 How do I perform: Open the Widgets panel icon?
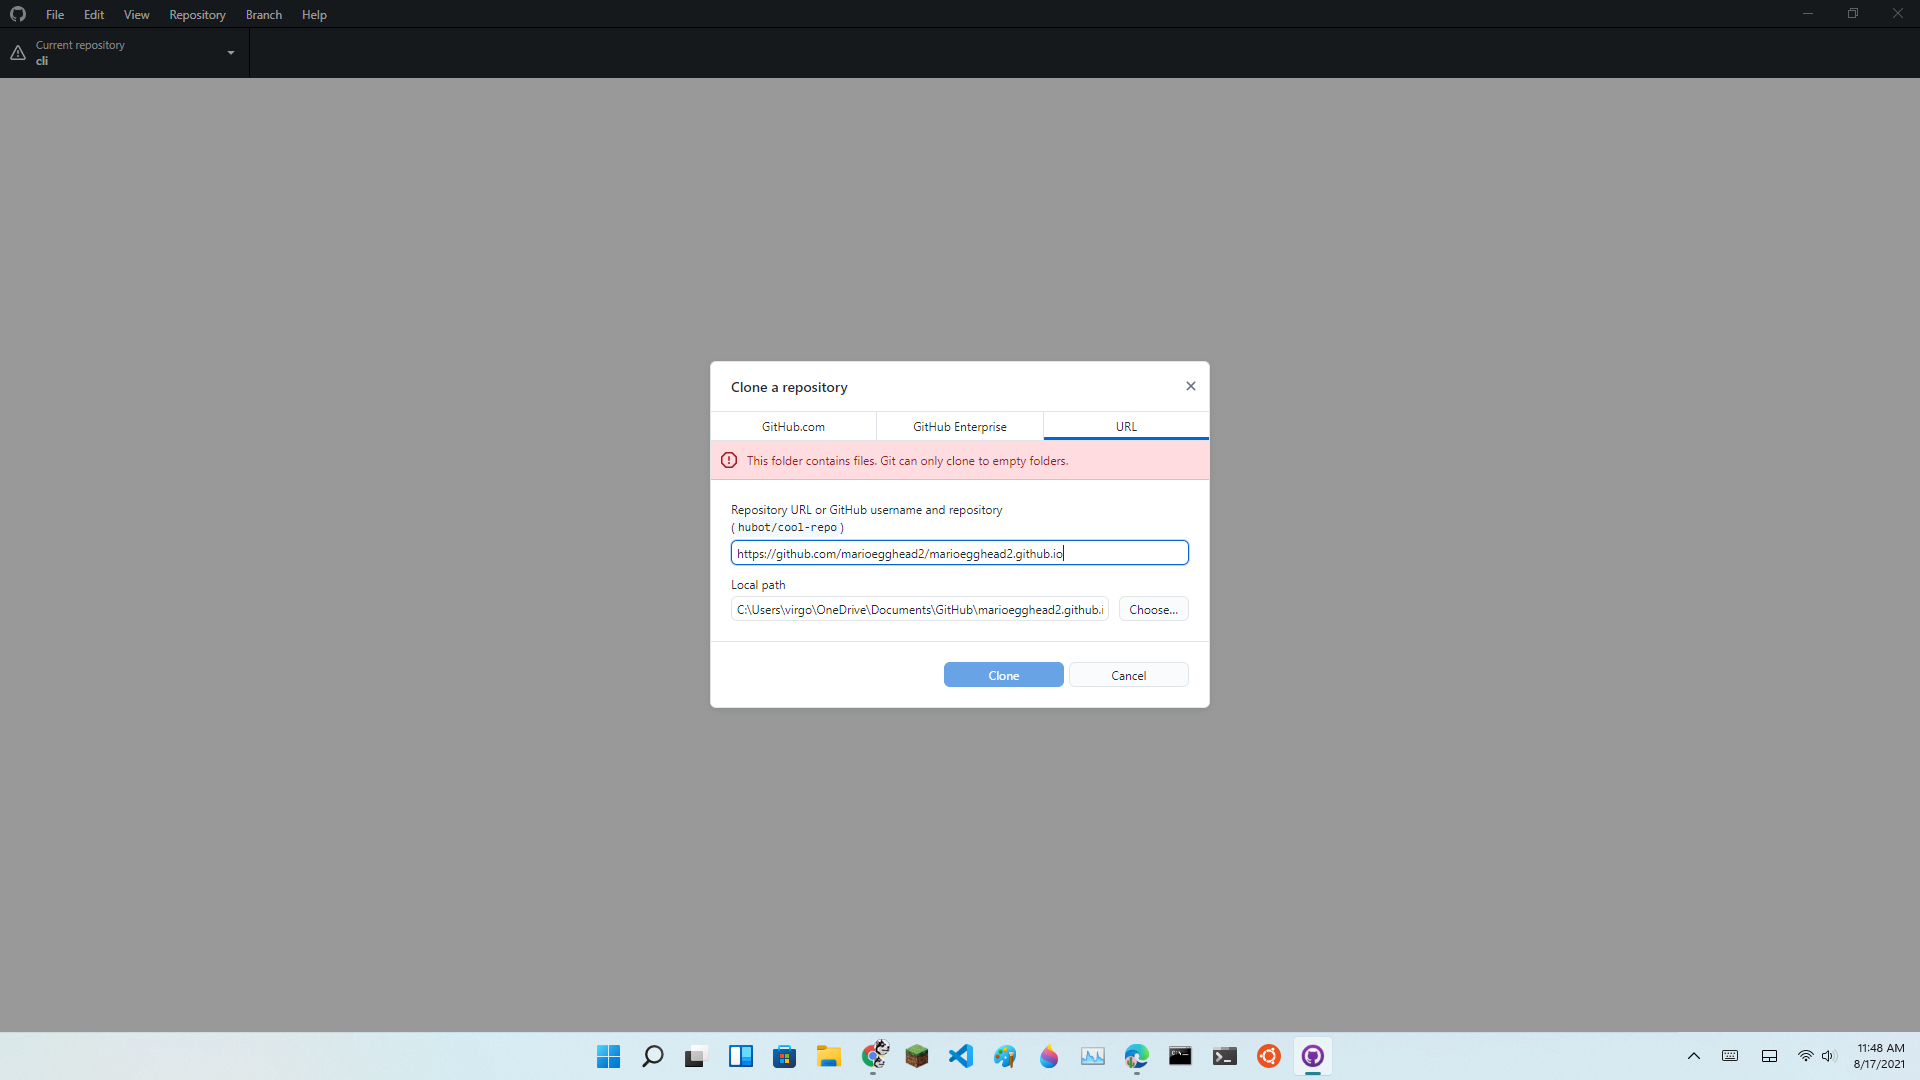(740, 1056)
